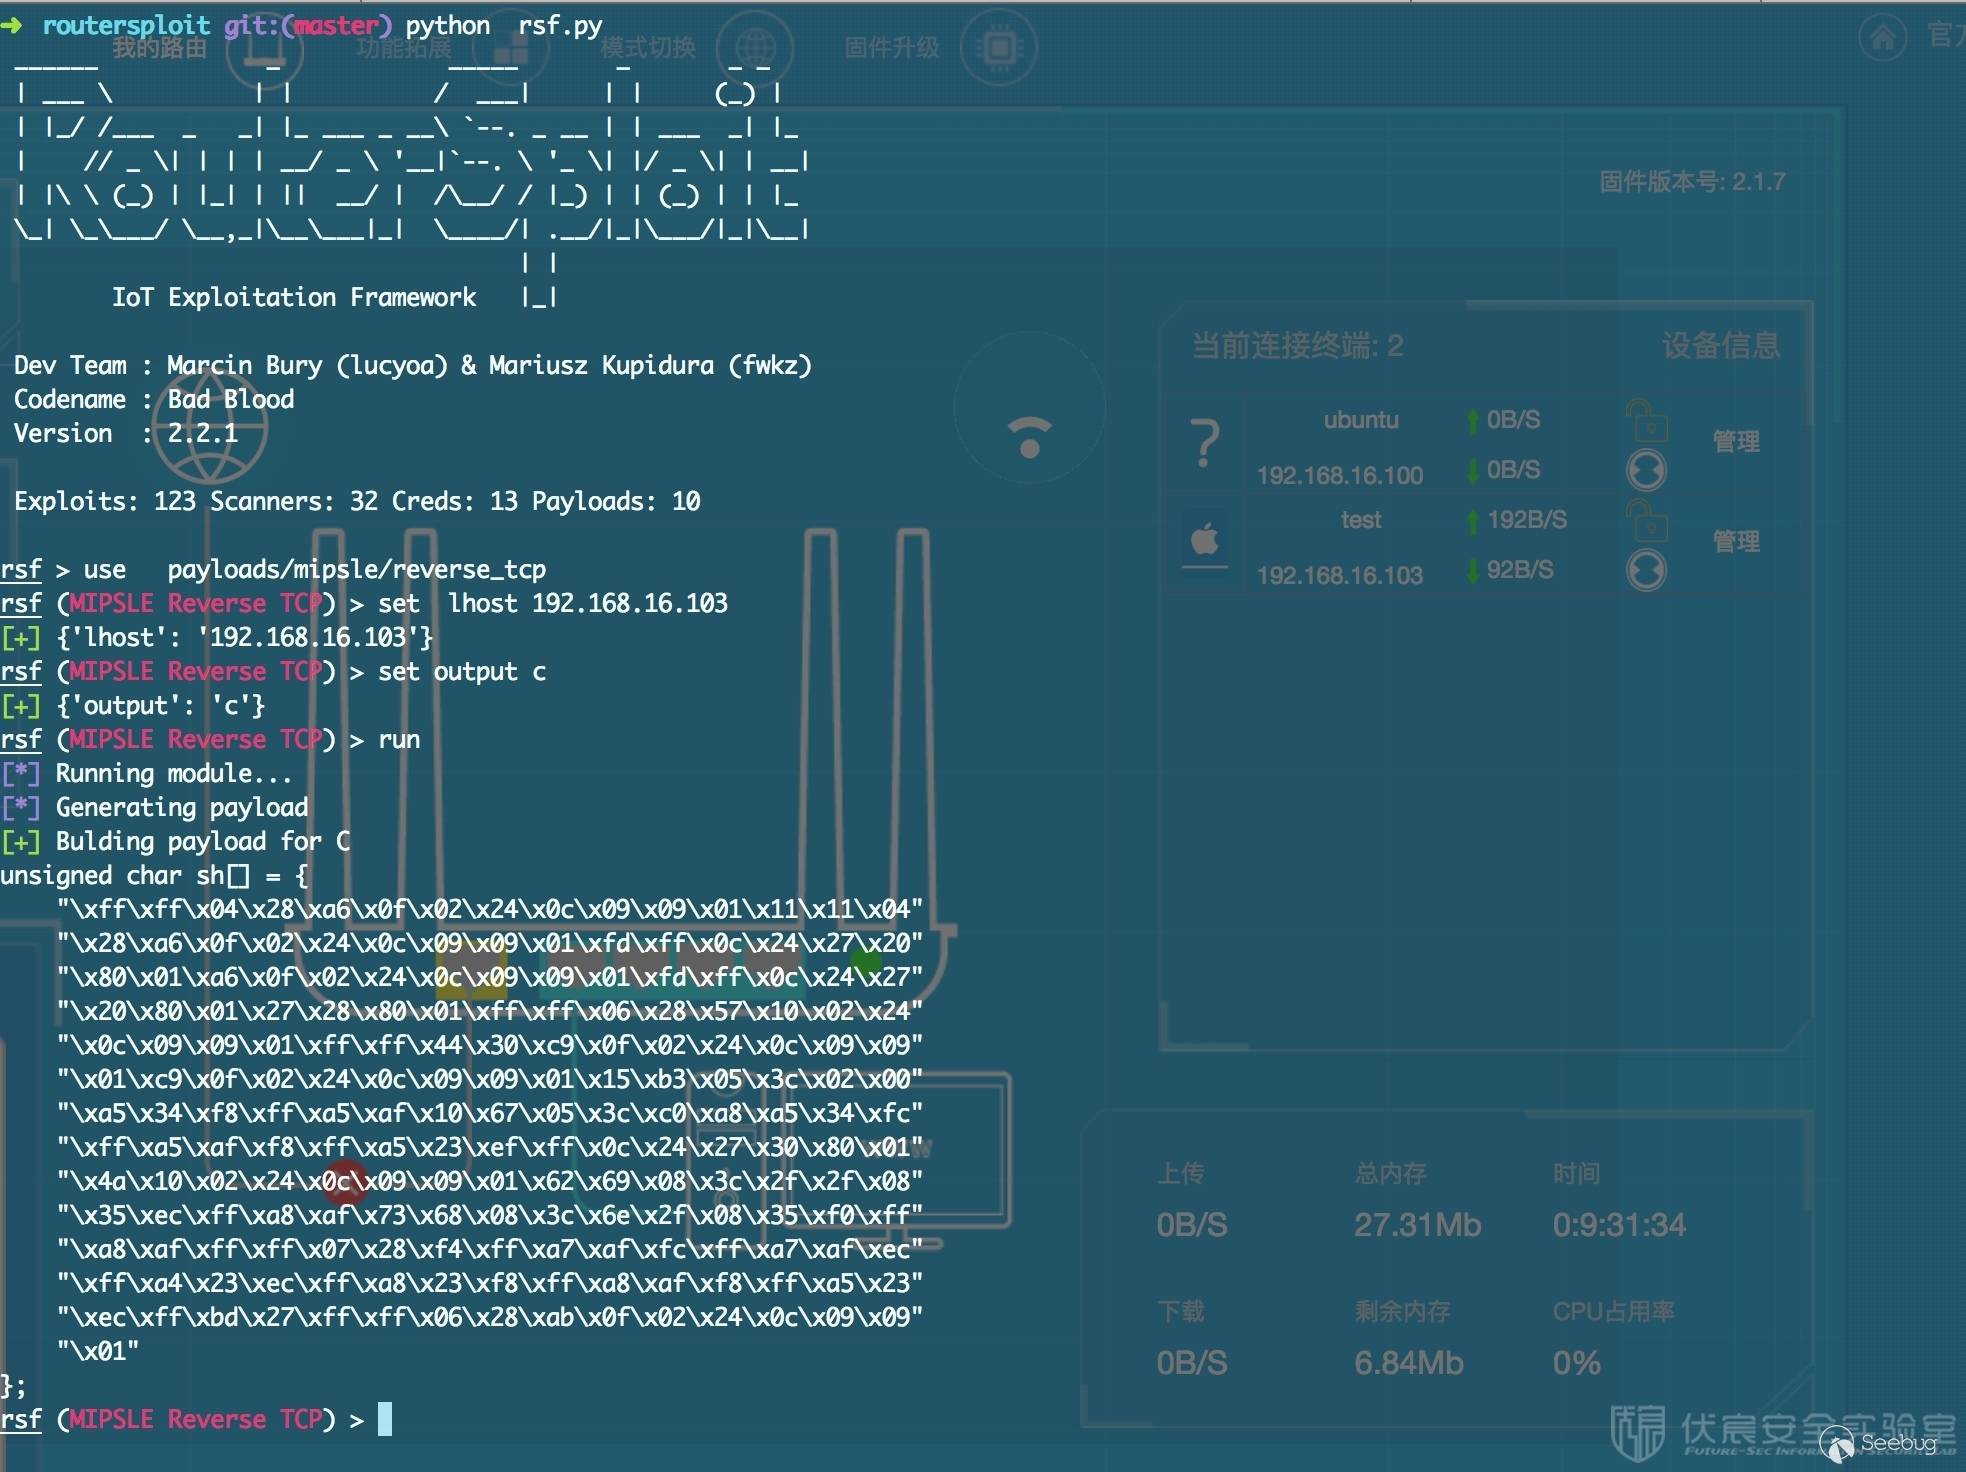The image size is (1966, 1472).
Task: Click the 0:9:31:34 uptime value
Action: [1619, 1225]
